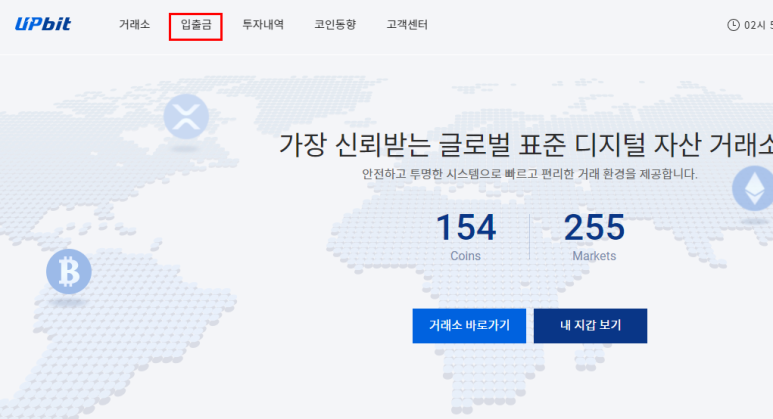Open the 입출금 menu item
773x419 pixels.
[196, 24]
